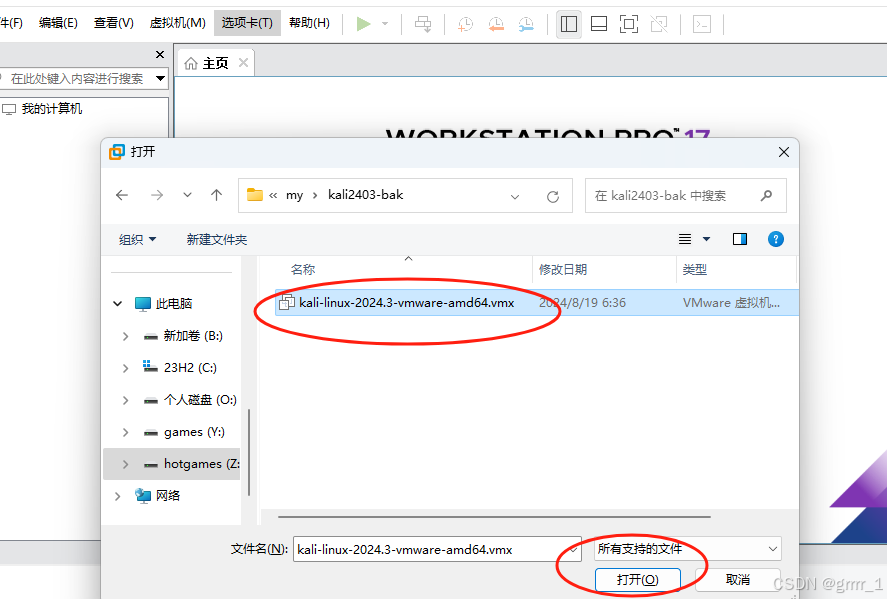The image size is (887, 599).
Task: Close the 主页 tab
Action: click(x=244, y=63)
